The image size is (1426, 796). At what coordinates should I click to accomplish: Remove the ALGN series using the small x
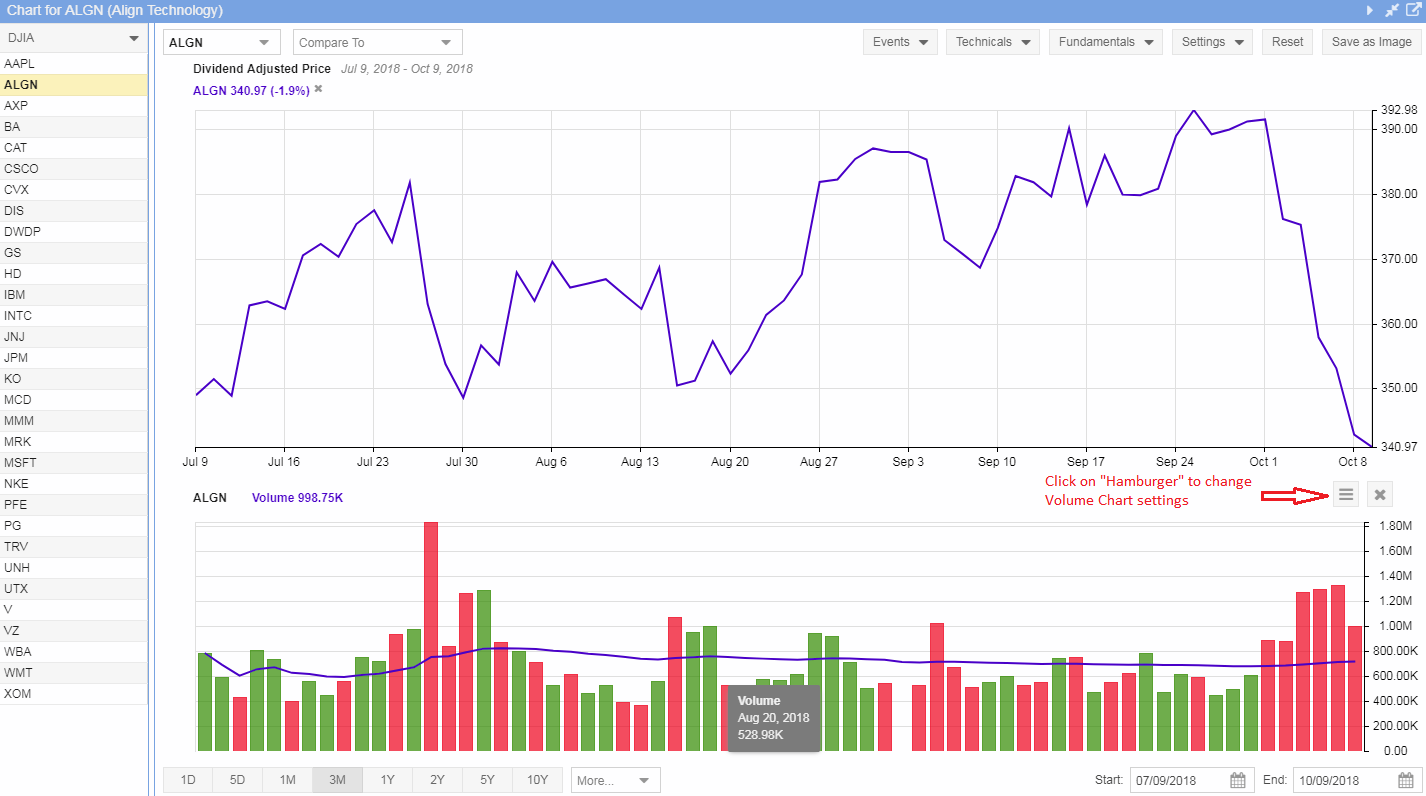click(x=318, y=89)
